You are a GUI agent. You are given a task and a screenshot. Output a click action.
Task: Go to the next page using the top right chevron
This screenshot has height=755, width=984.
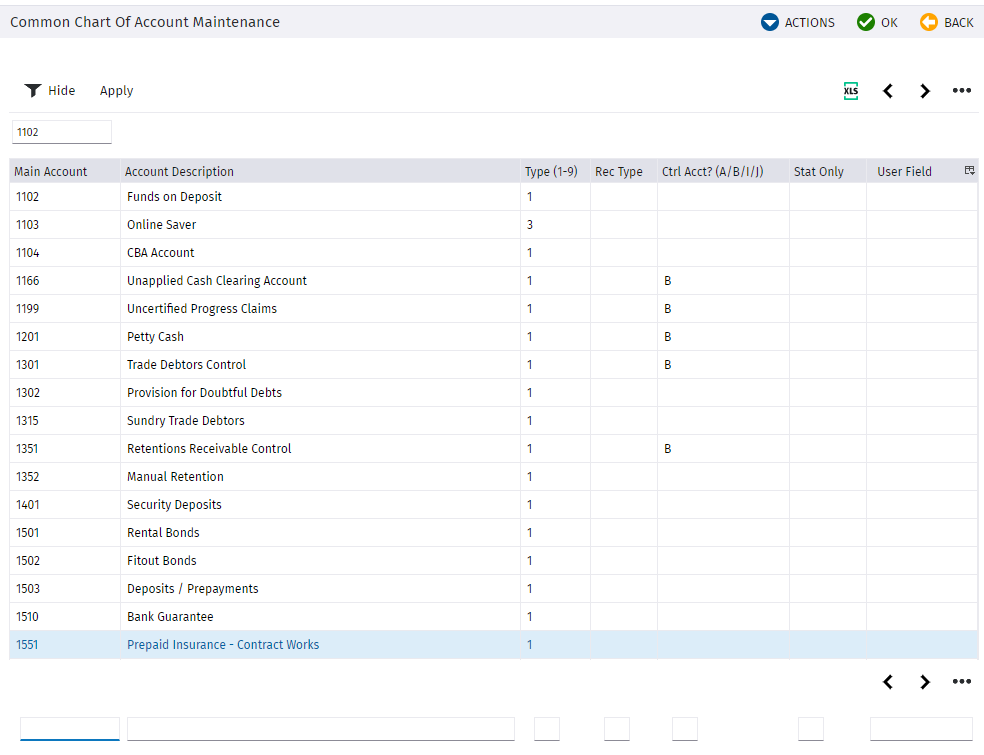click(x=924, y=91)
